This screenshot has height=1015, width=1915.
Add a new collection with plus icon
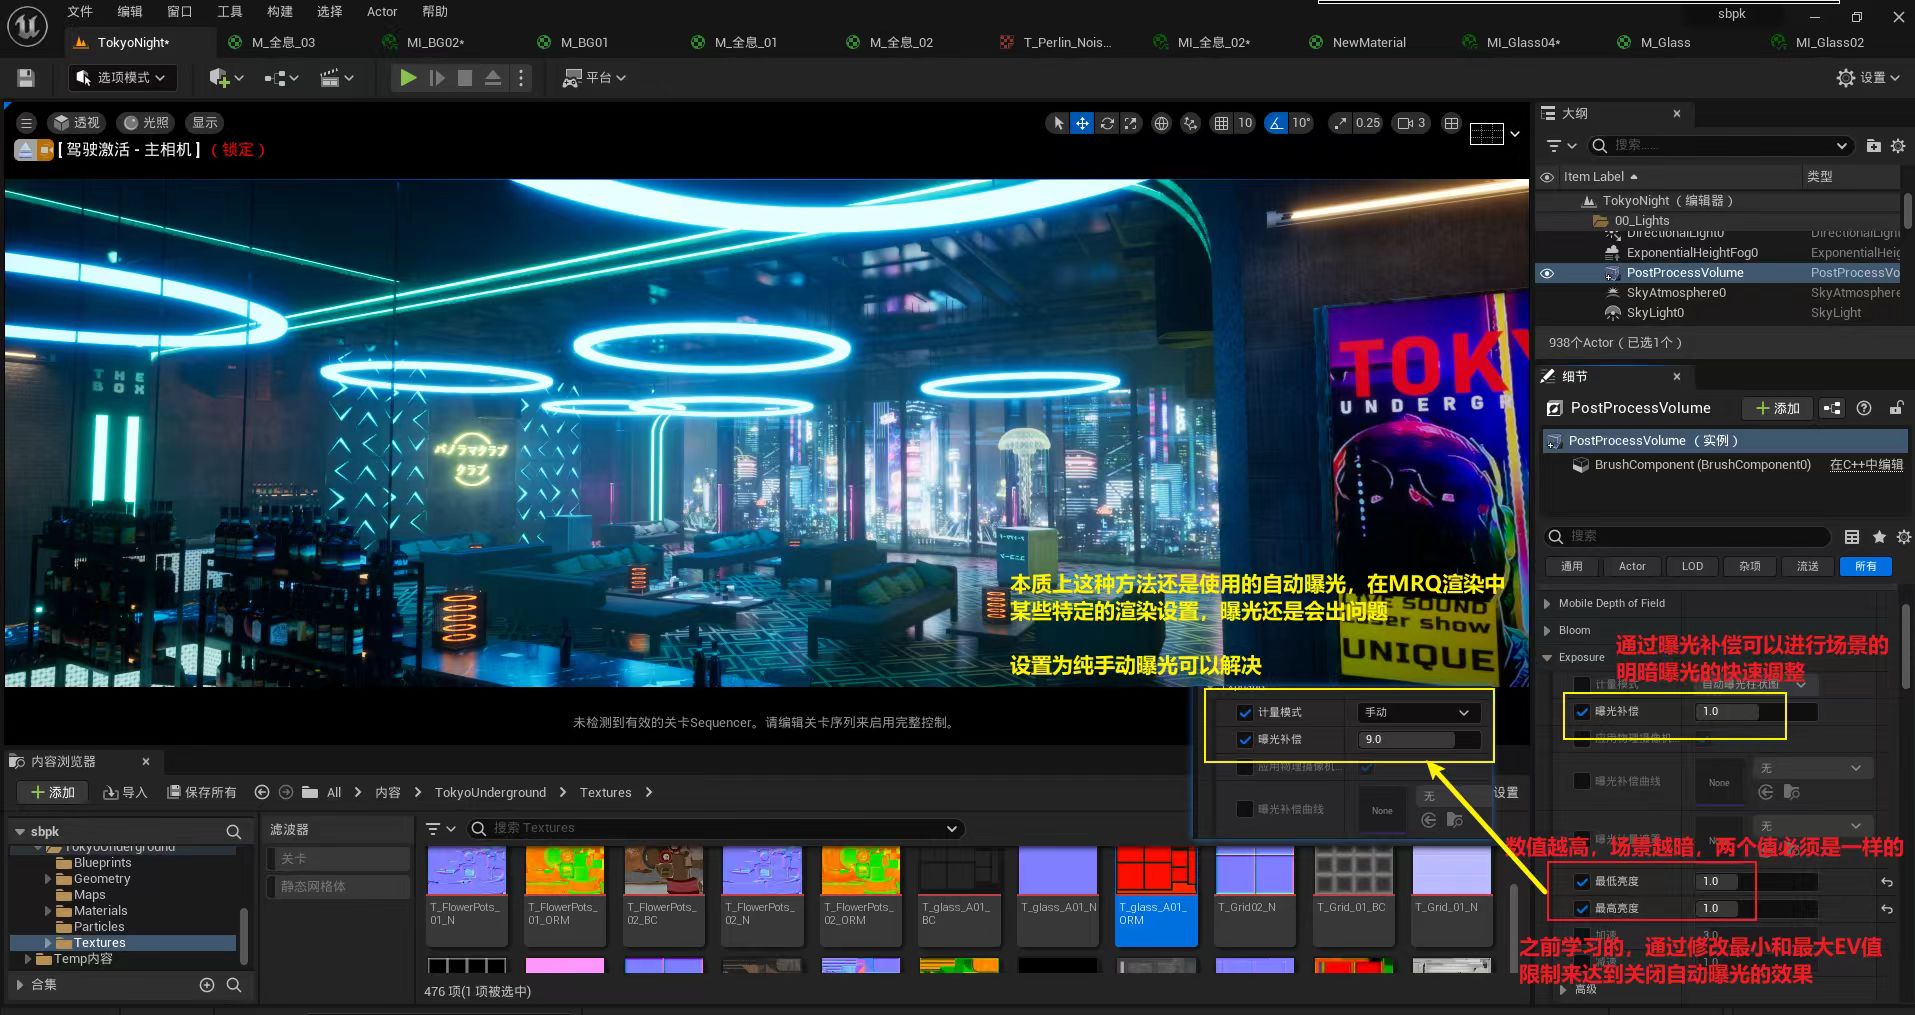click(x=207, y=985)
